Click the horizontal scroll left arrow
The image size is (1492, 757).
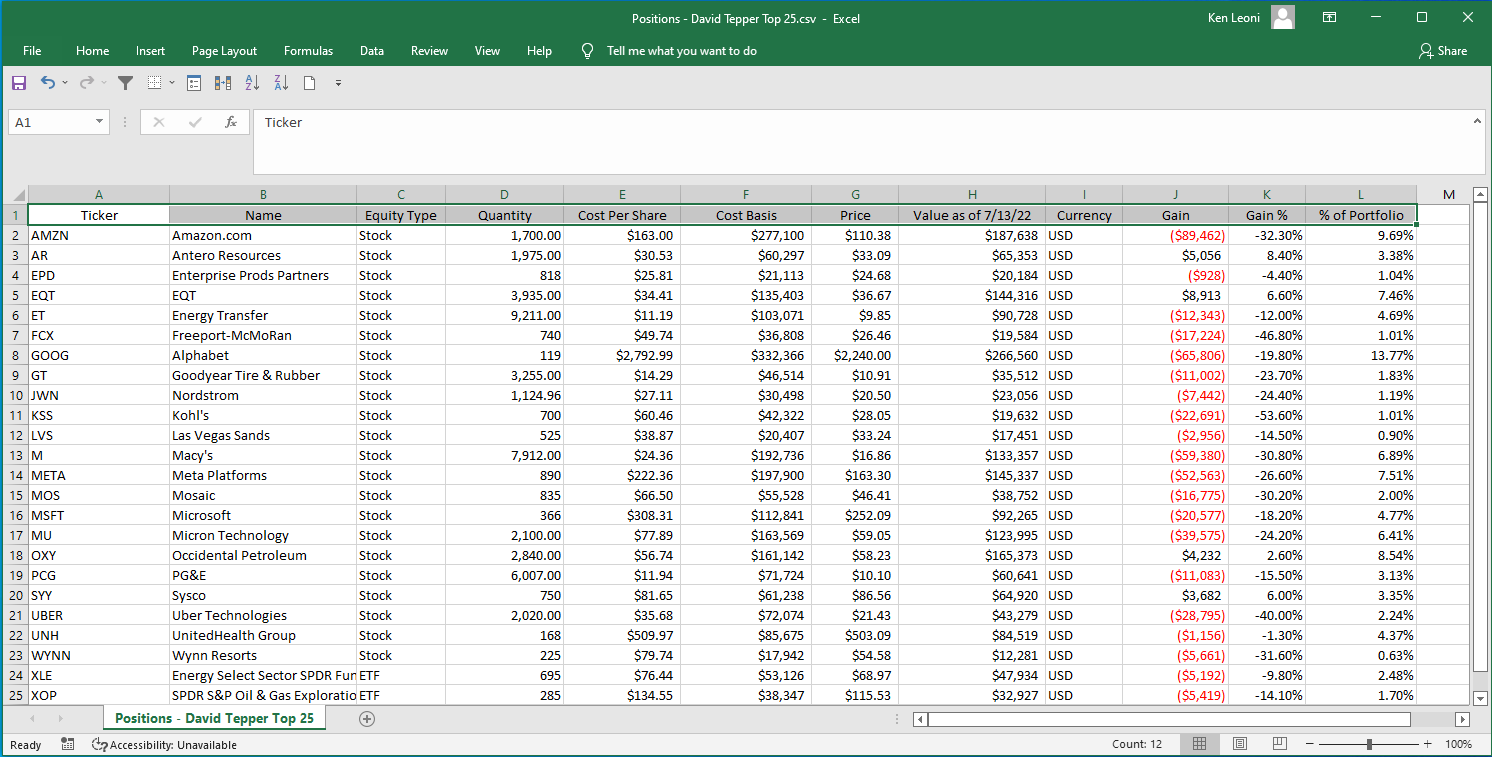tap(920, 719)
